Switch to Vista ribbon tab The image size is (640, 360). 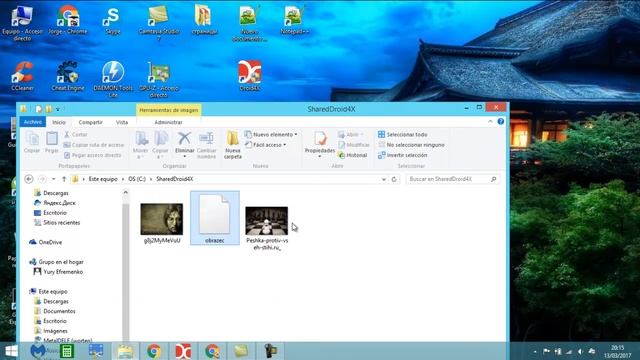pyautogui.click(x=122, y=122)
